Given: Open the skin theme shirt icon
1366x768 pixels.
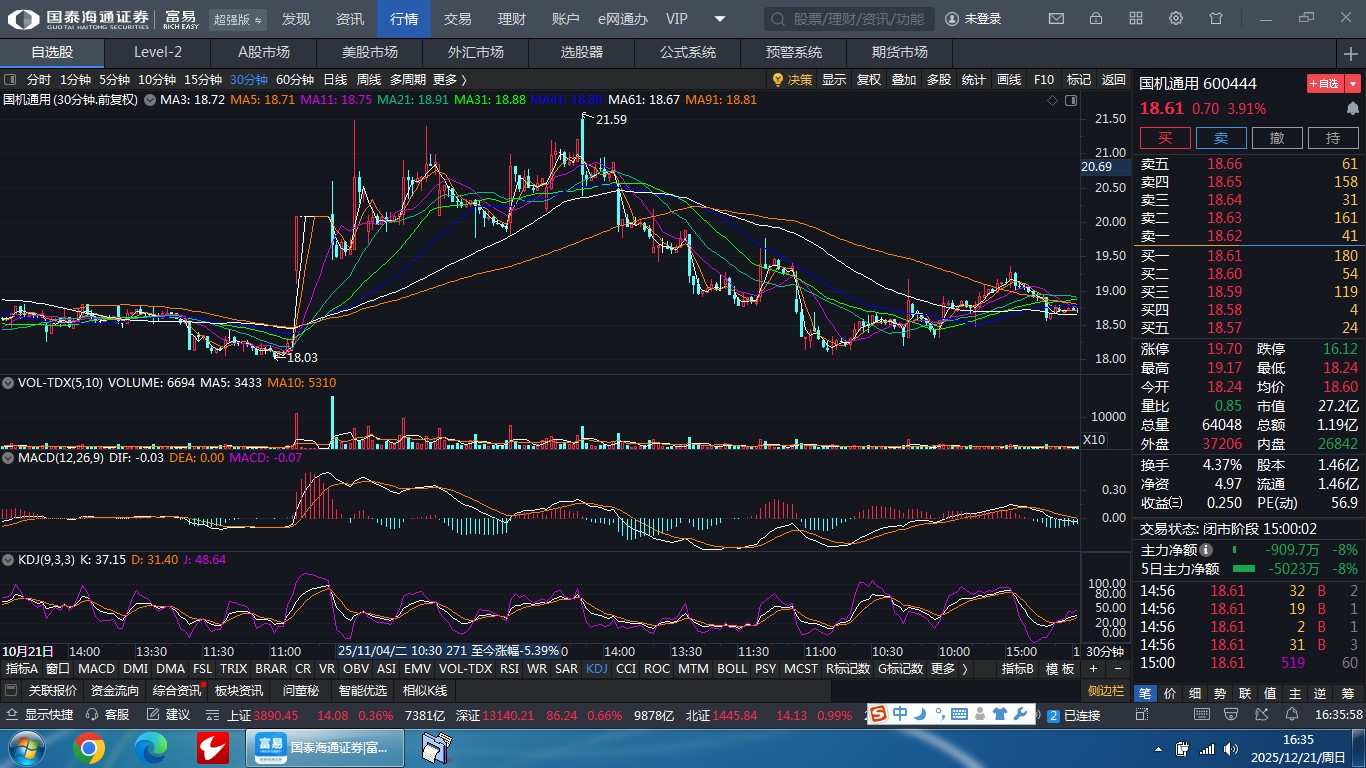Looking at the screenshot, I should tap(1216, 19).
